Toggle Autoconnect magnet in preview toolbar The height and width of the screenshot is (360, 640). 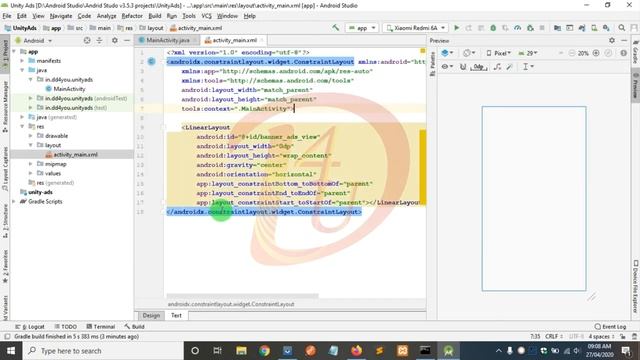coord(462,67)
